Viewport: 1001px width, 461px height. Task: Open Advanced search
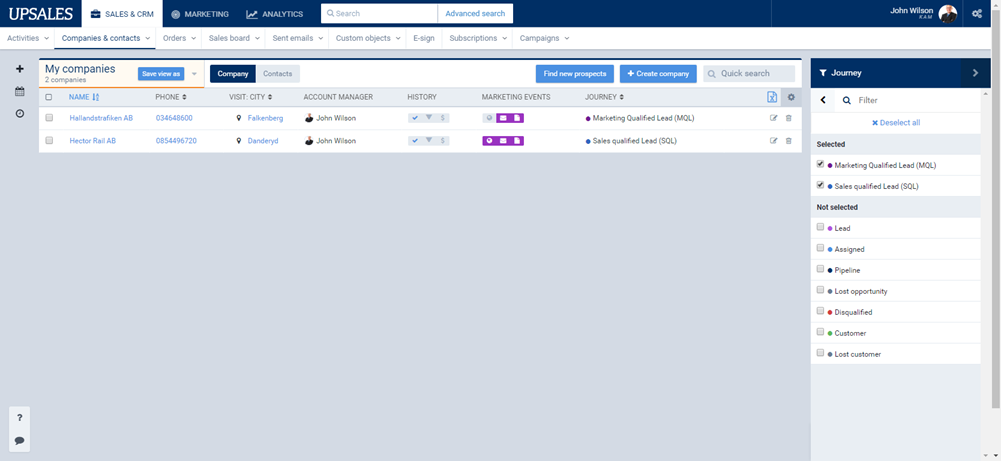coord(475,13)
